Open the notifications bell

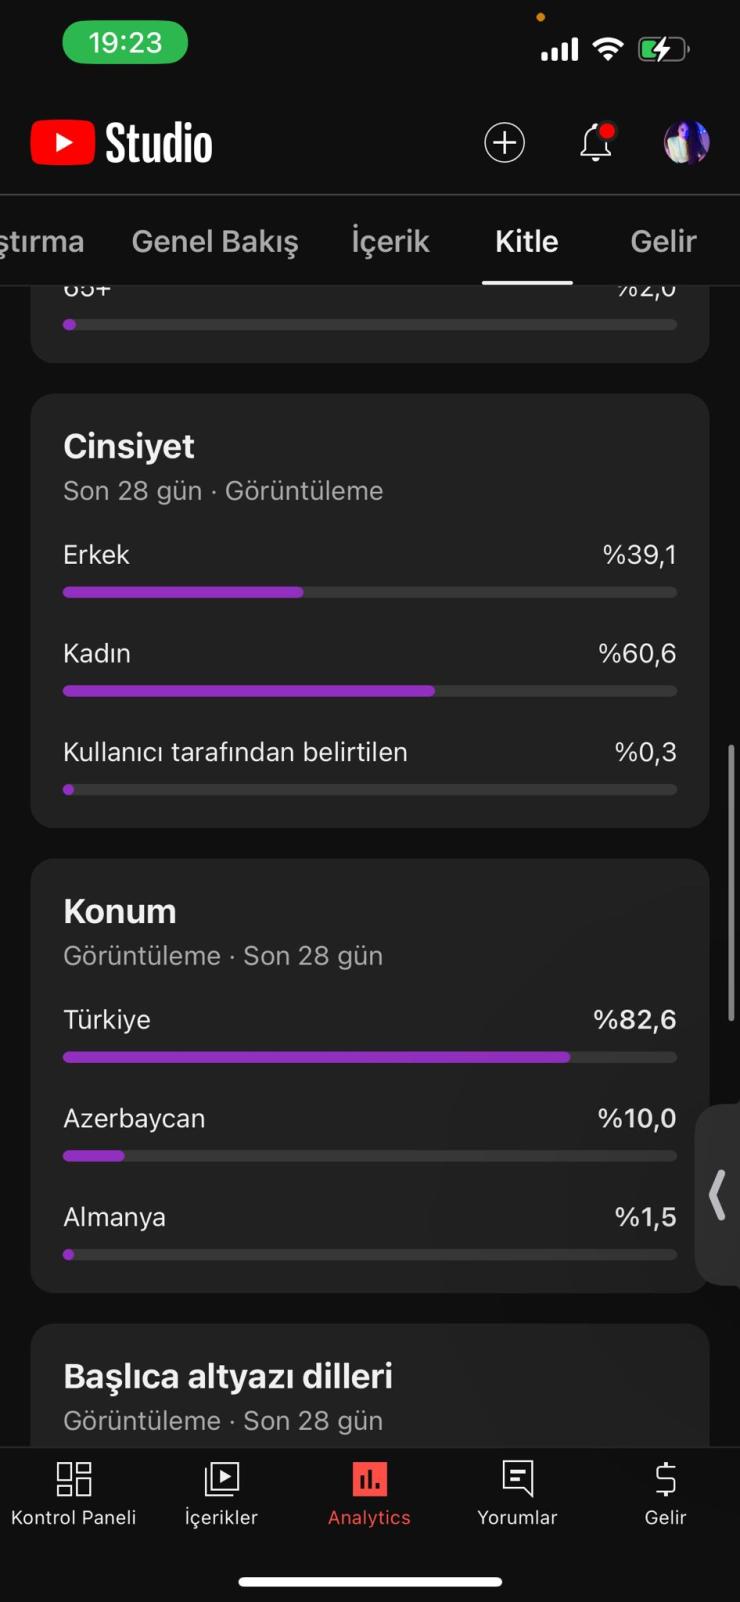coord(596,143)
